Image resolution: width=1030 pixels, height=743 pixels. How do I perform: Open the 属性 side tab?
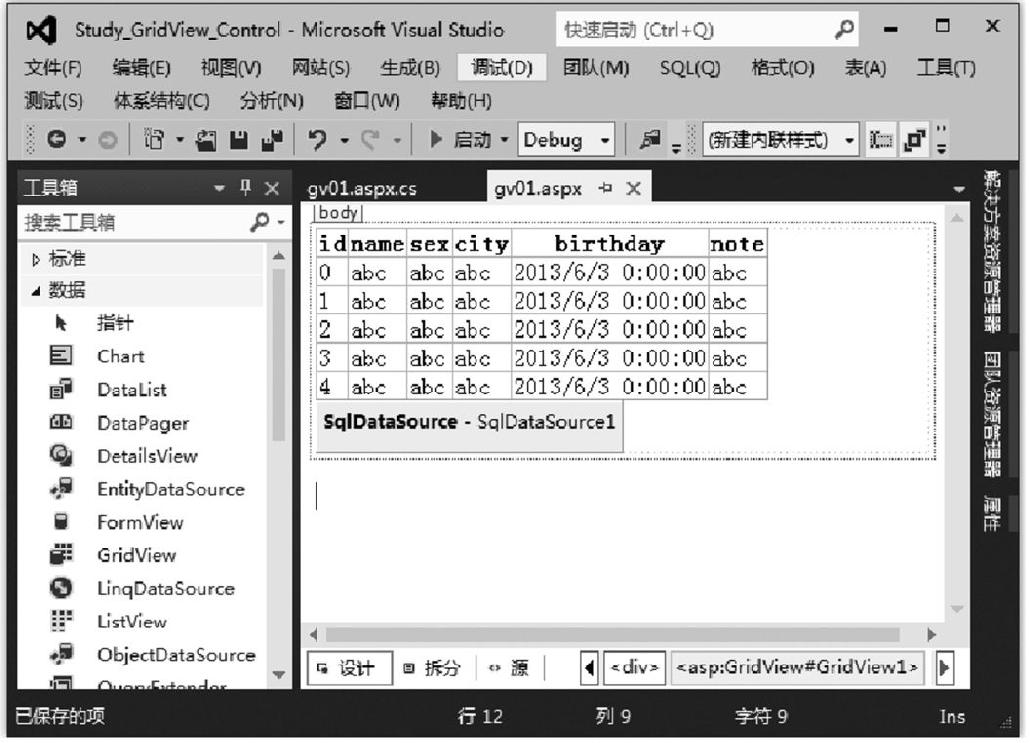point(992,514)
